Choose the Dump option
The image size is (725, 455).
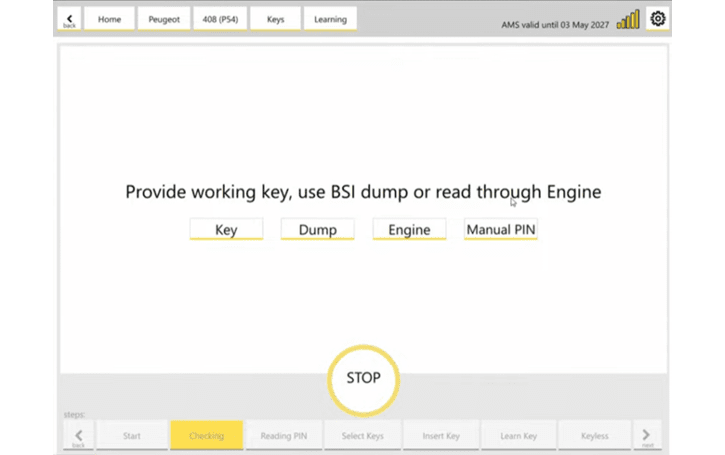[x=318, y=230]
